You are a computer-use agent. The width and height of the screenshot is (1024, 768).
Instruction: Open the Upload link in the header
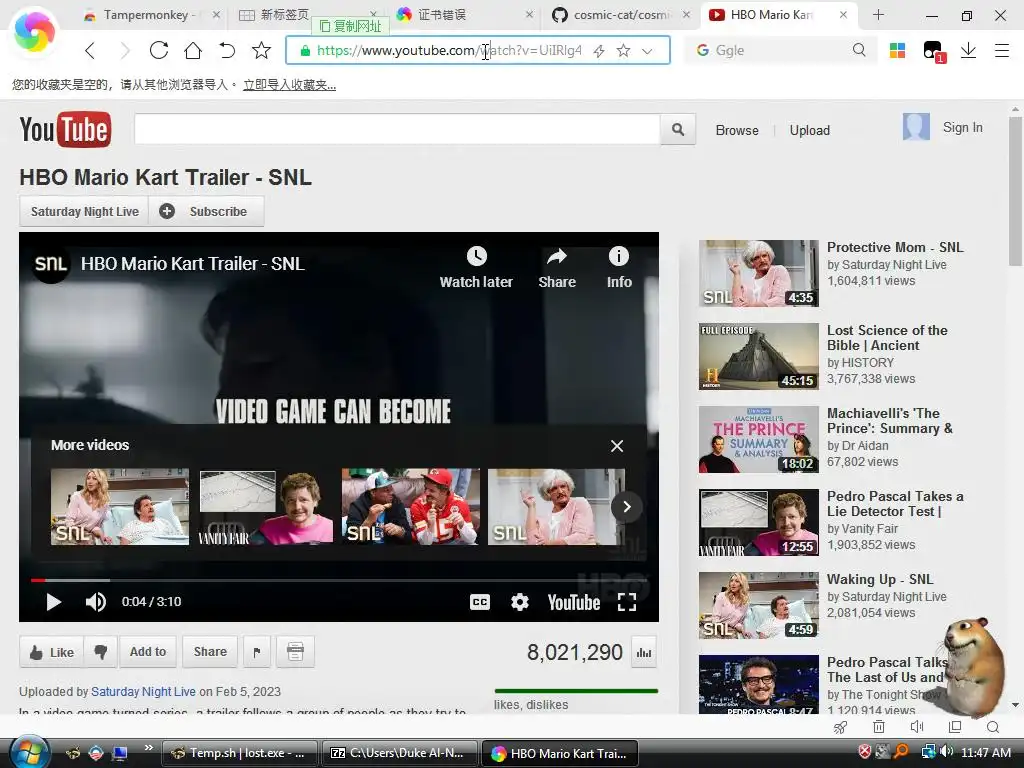(x=809, y=131)
